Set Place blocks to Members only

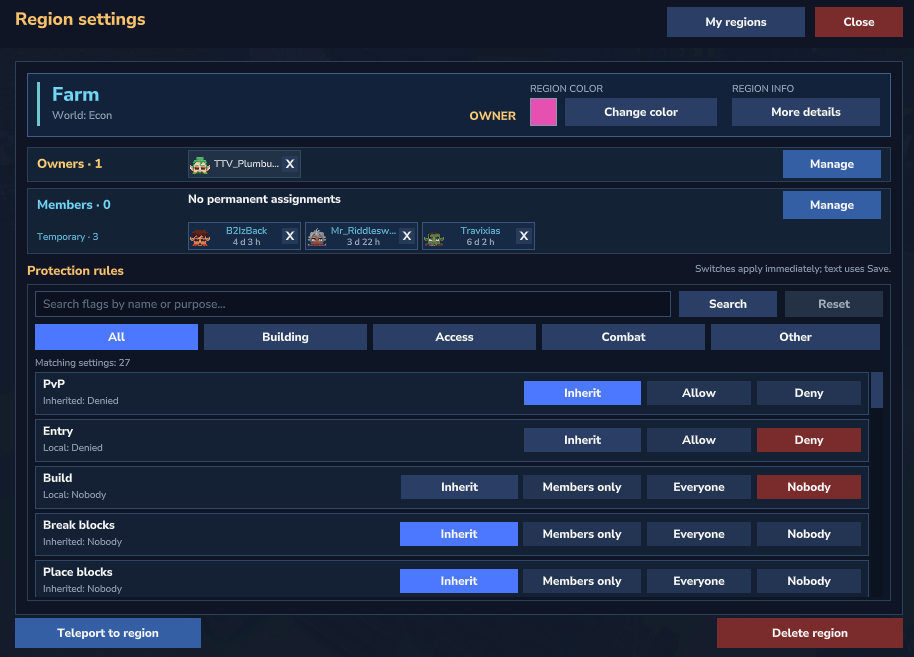pos(582,581)
